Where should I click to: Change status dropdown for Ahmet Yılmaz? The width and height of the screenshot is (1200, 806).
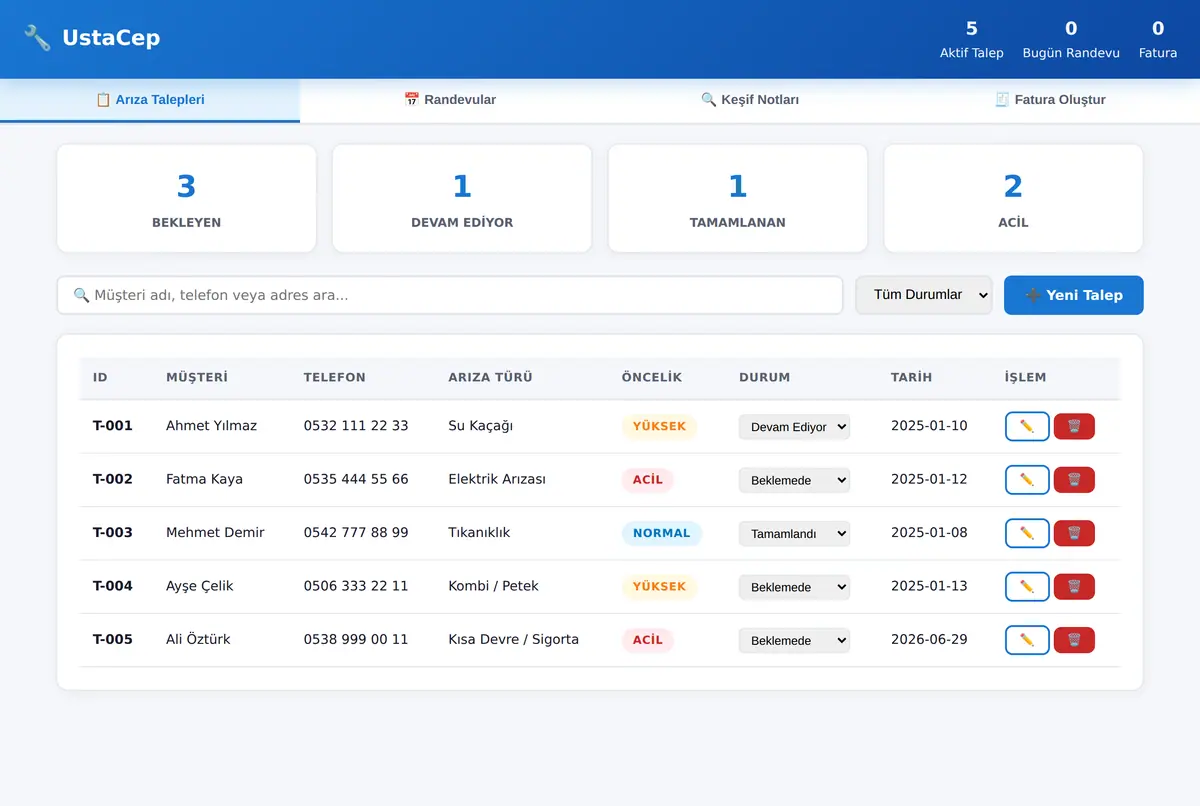point(794,427)
